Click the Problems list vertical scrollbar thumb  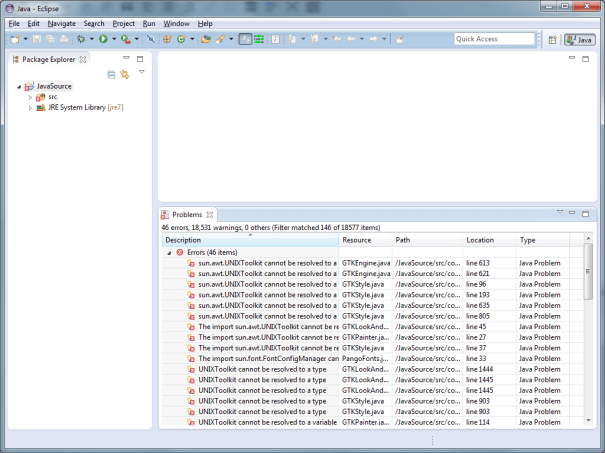588,271
